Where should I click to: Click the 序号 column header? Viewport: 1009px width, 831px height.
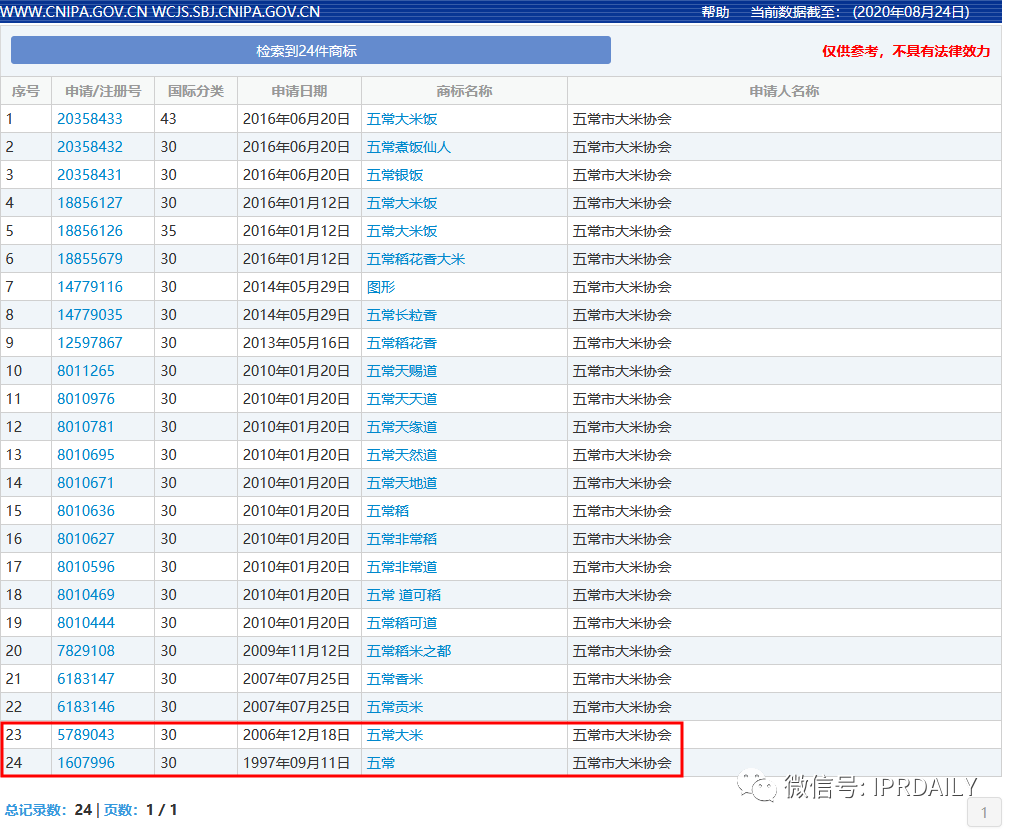click(26, 91)
